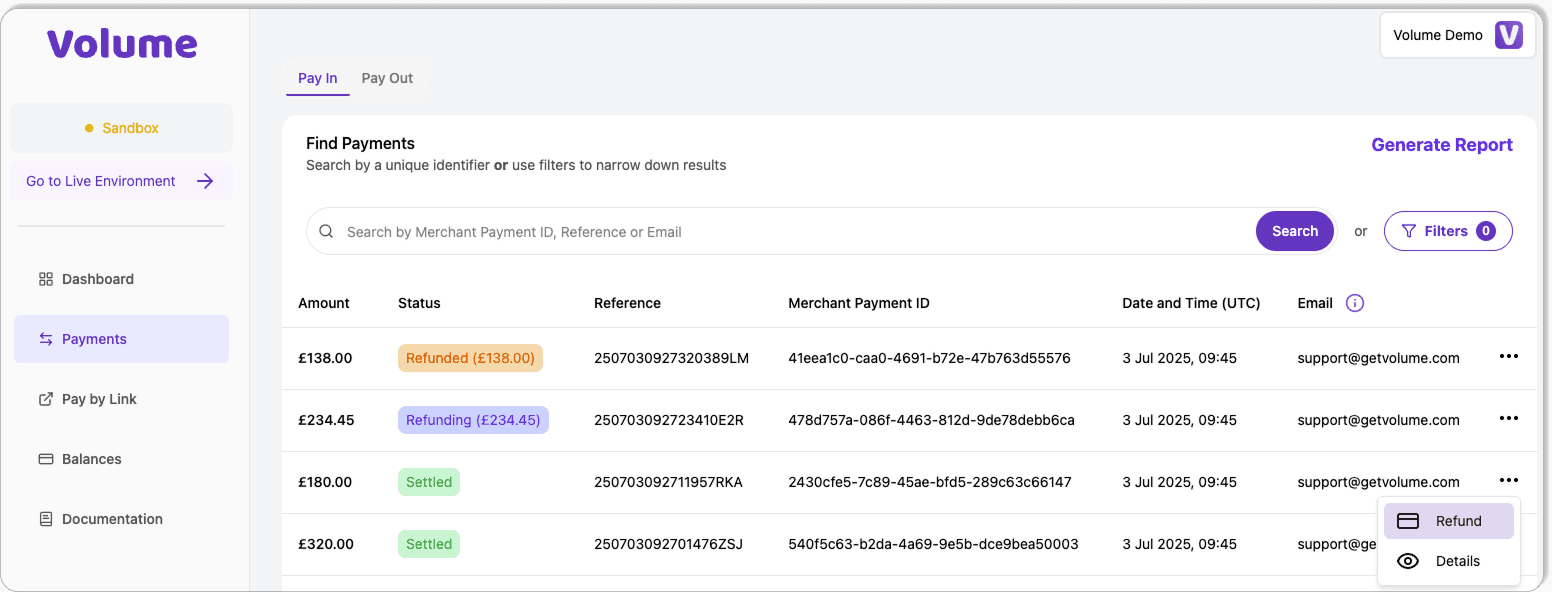Click the purple V avatar icon
The width and height of the screenshot is (1552, 592).
[x=1508, y=35]
